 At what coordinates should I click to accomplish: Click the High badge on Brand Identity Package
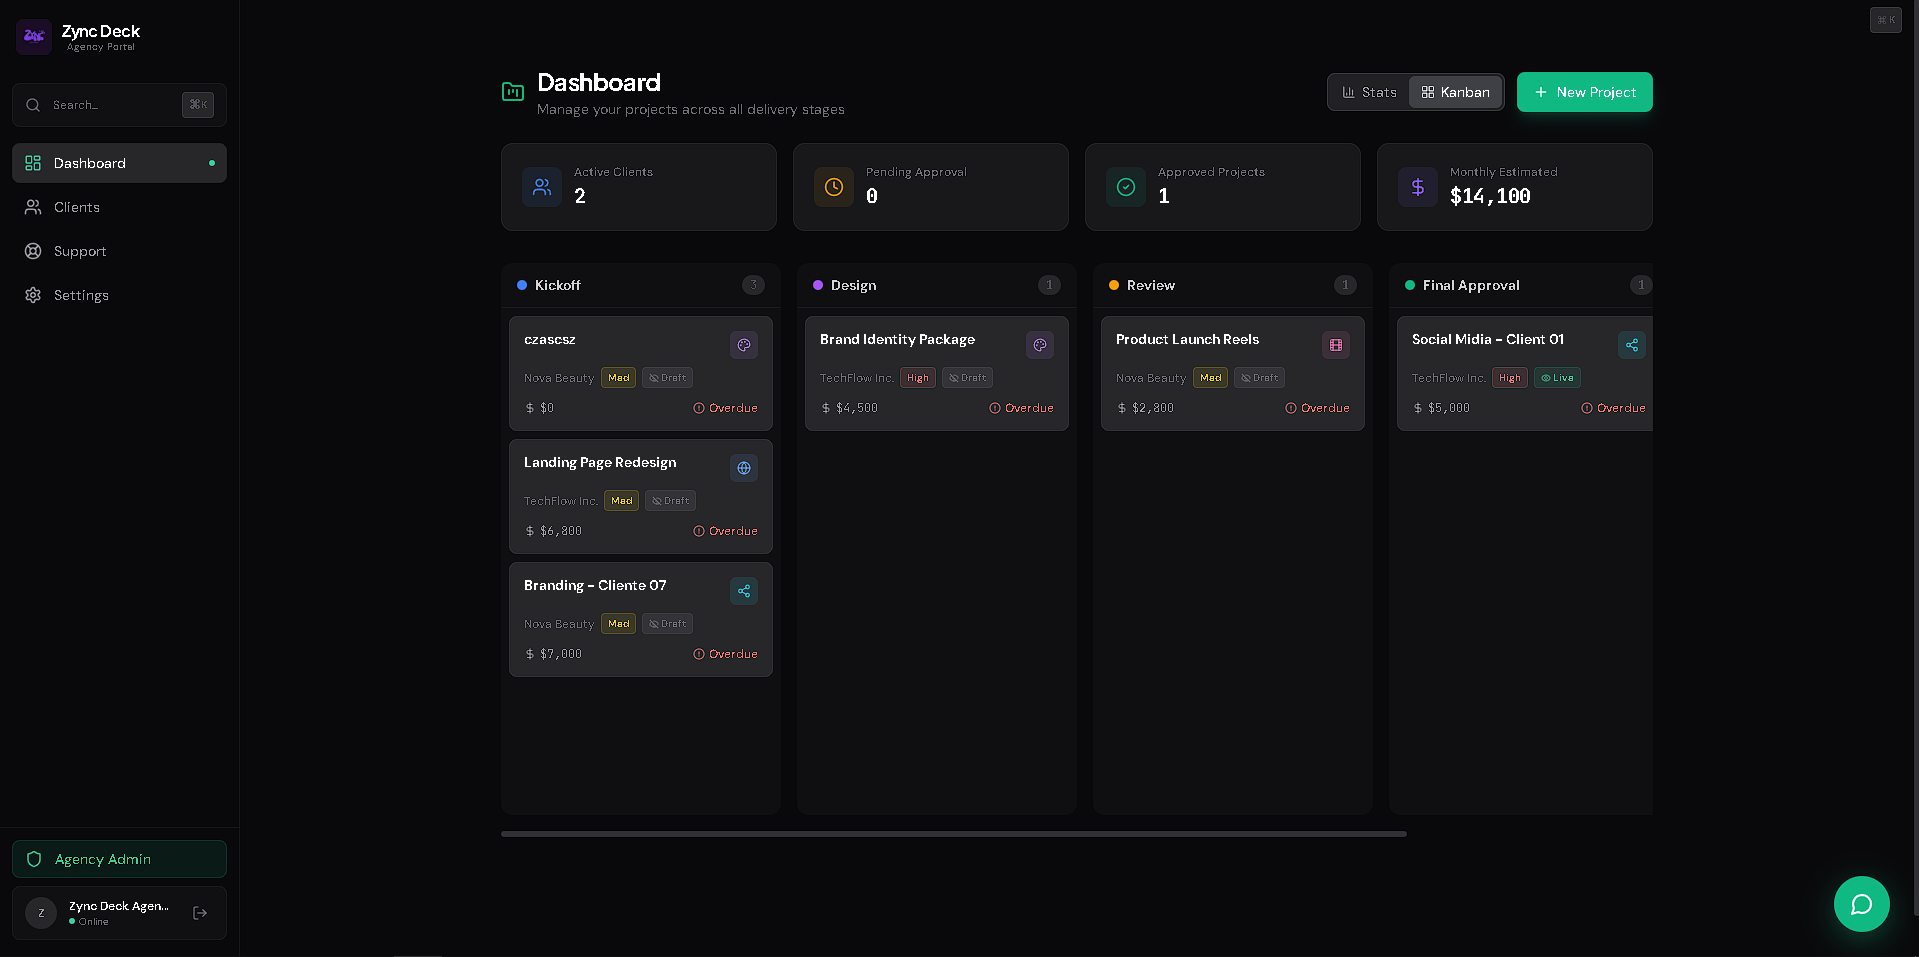(x=918, y=378)
